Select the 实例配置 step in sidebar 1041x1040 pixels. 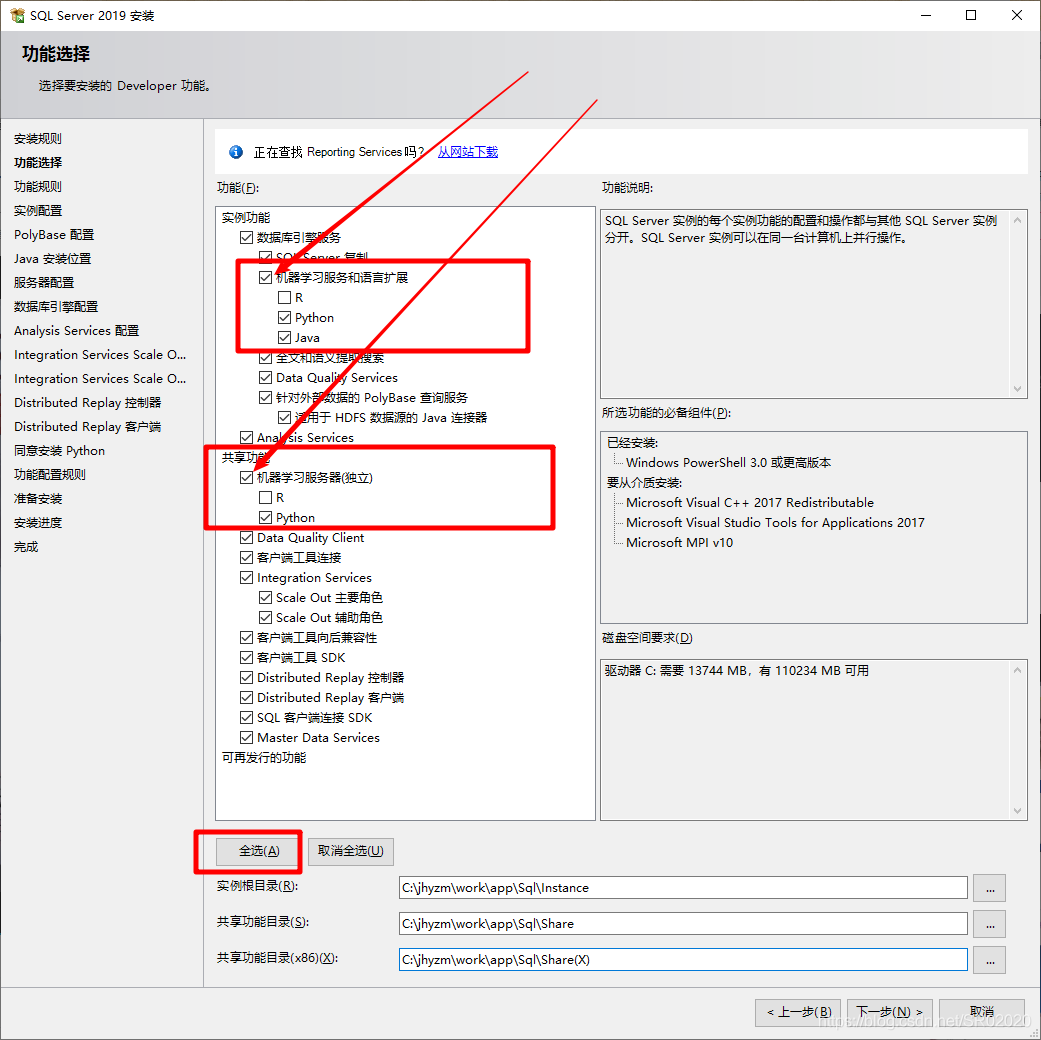point(38,211)
